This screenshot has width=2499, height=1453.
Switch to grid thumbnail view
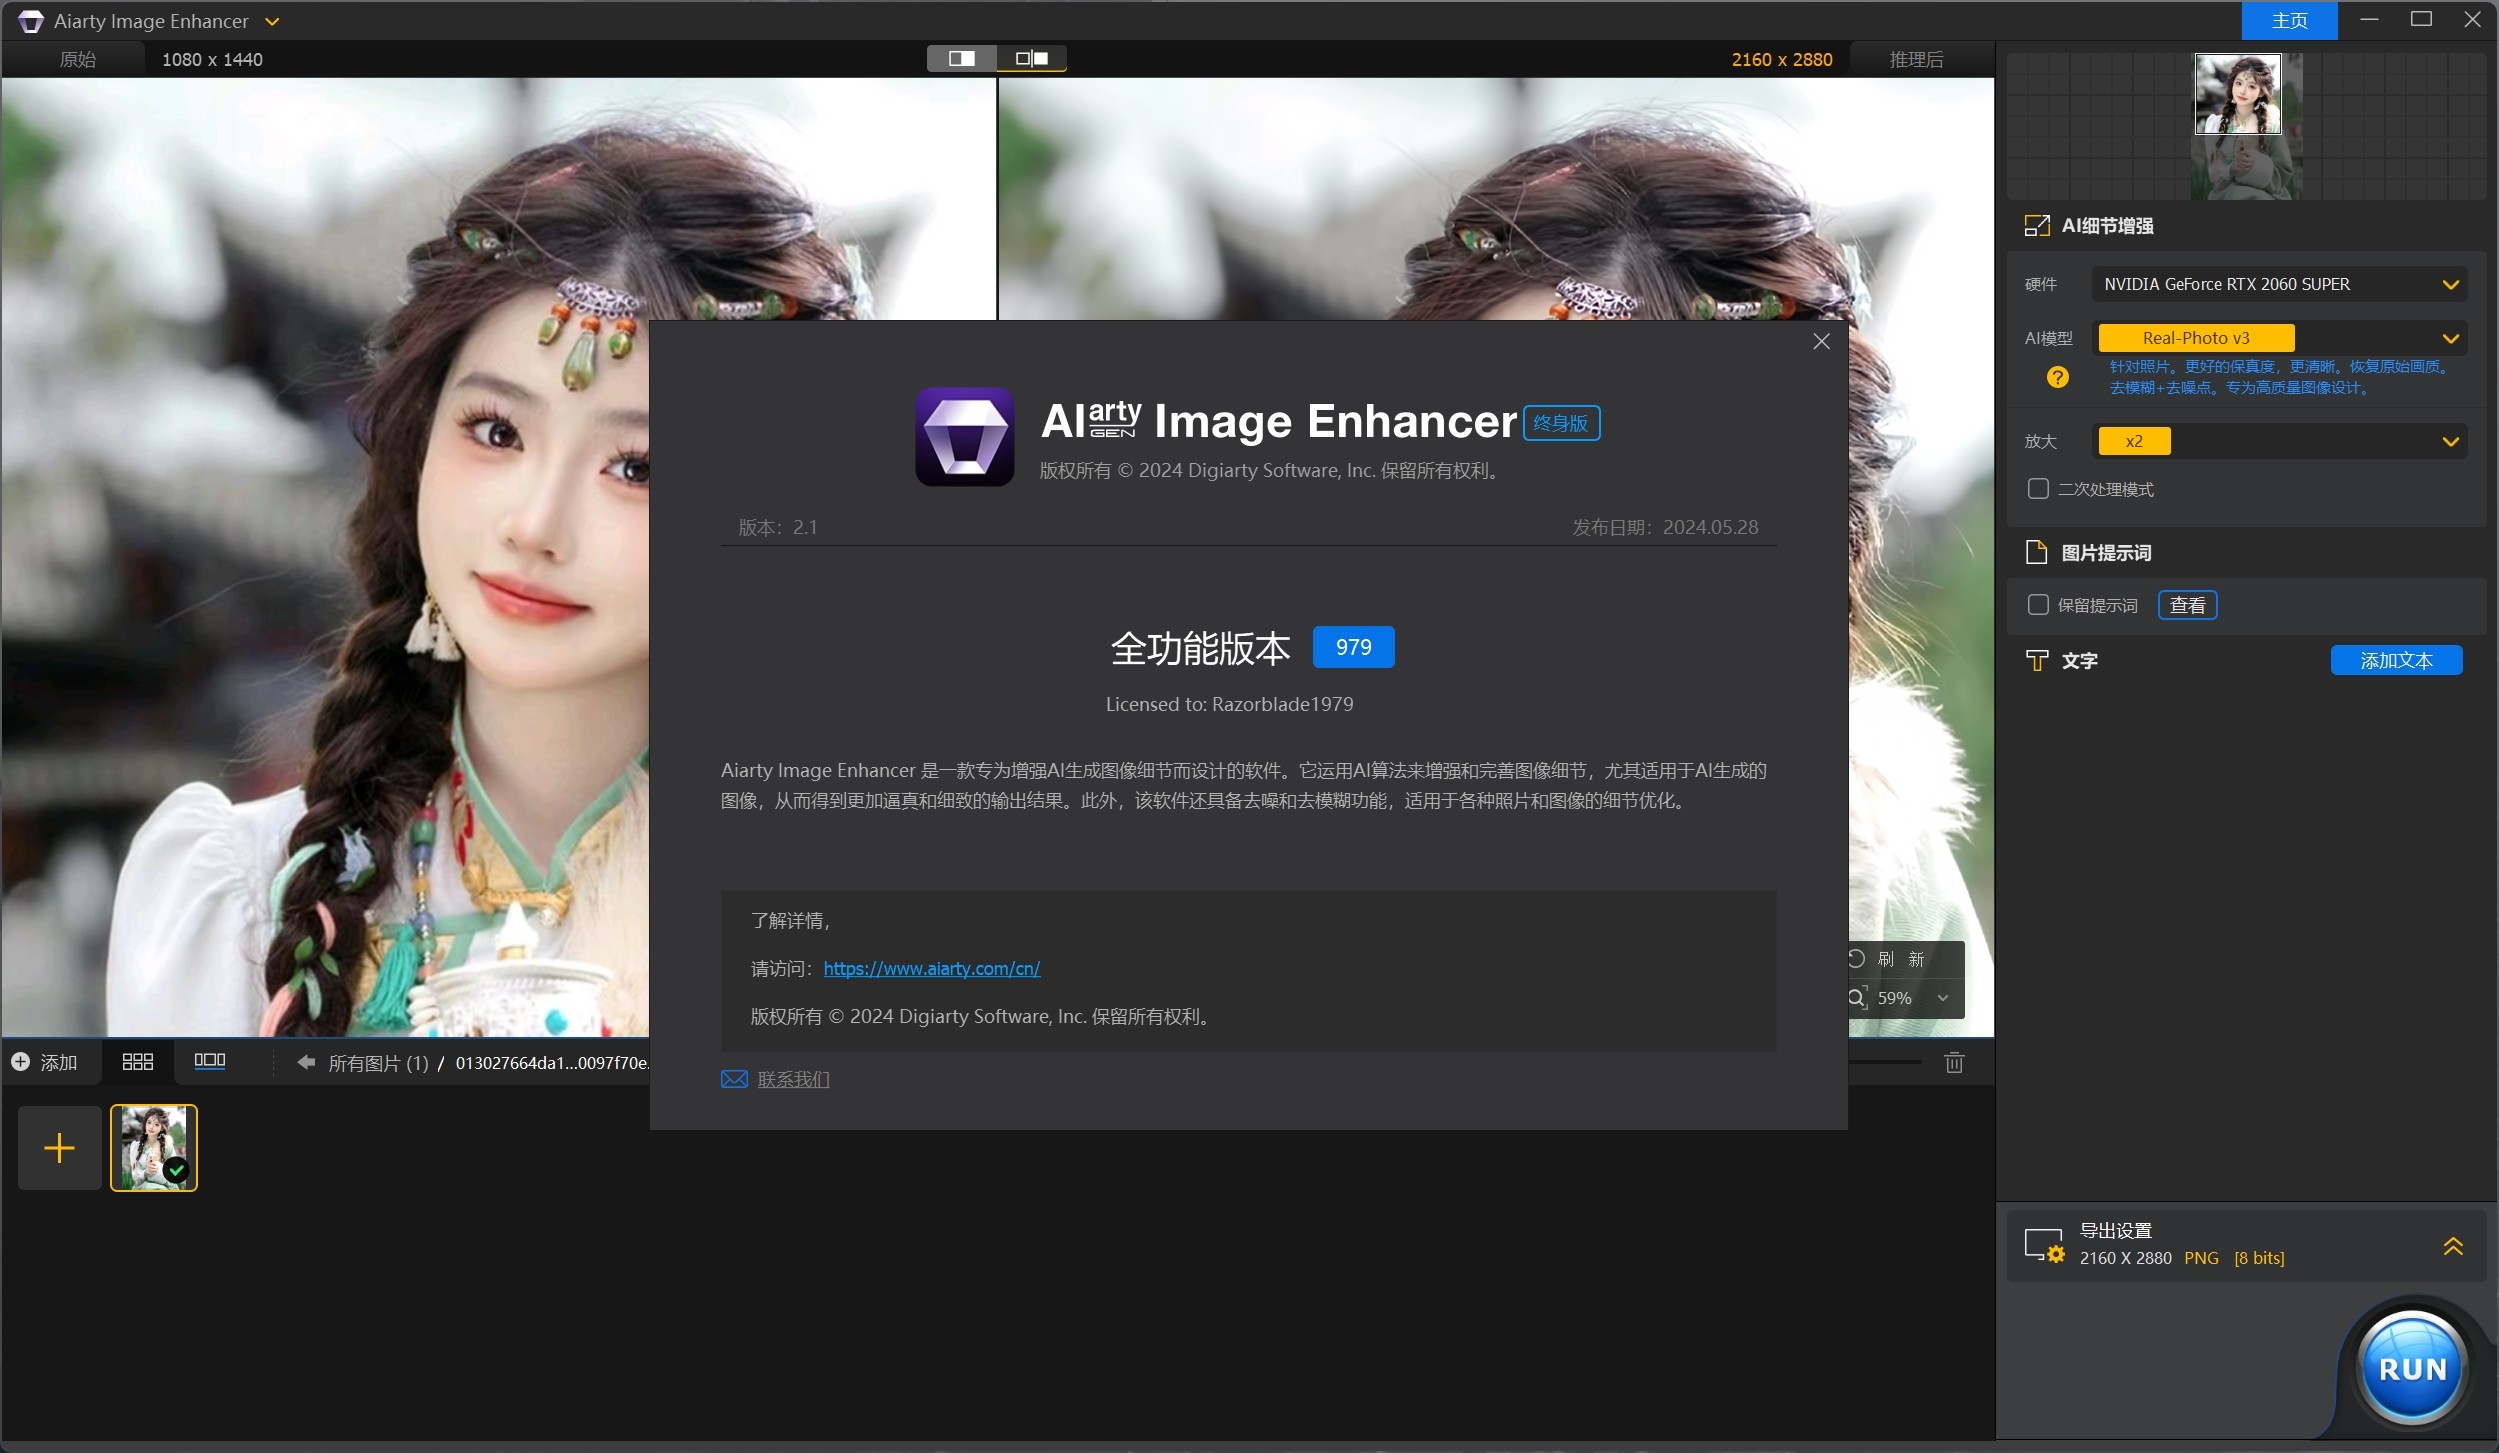pyautogui.click(x=137, y=1062)
